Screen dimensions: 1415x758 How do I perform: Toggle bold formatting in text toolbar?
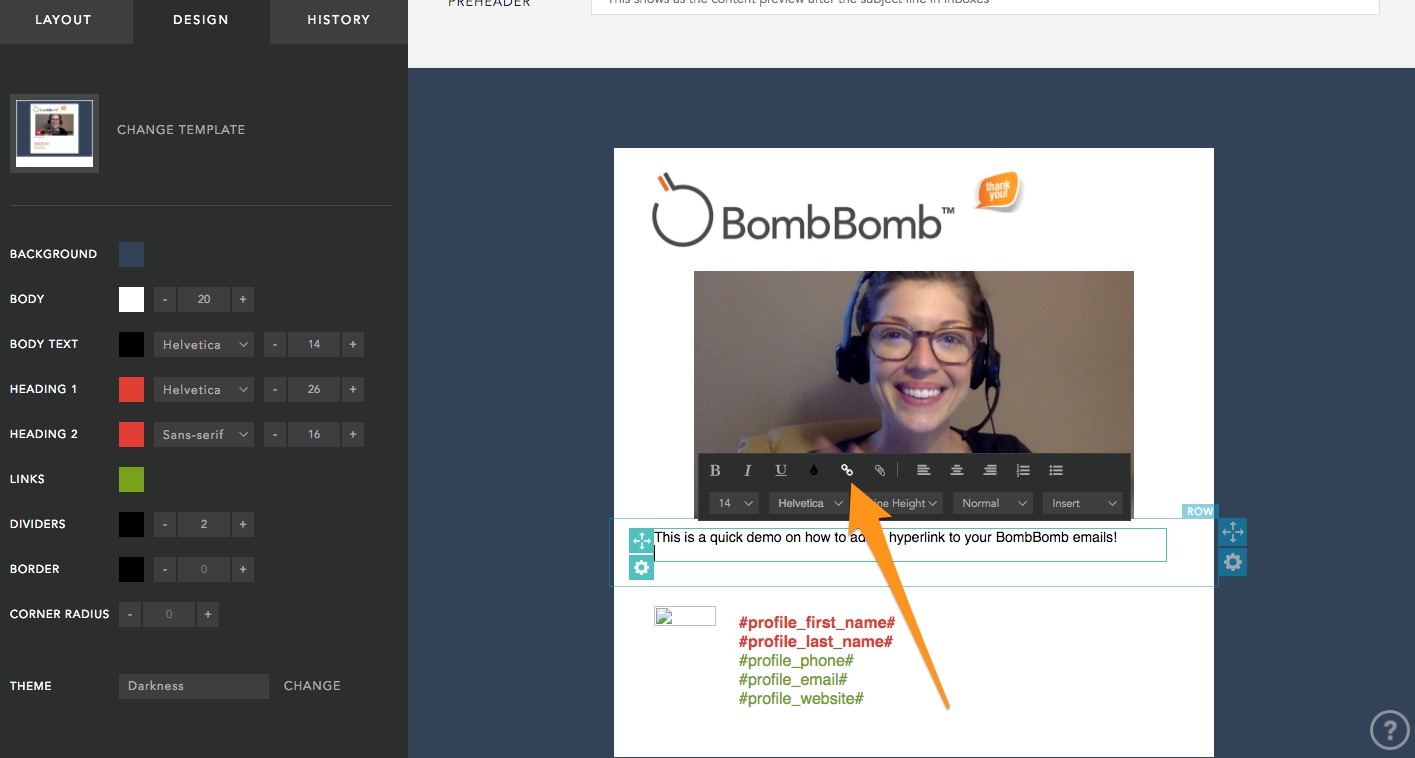715,470
